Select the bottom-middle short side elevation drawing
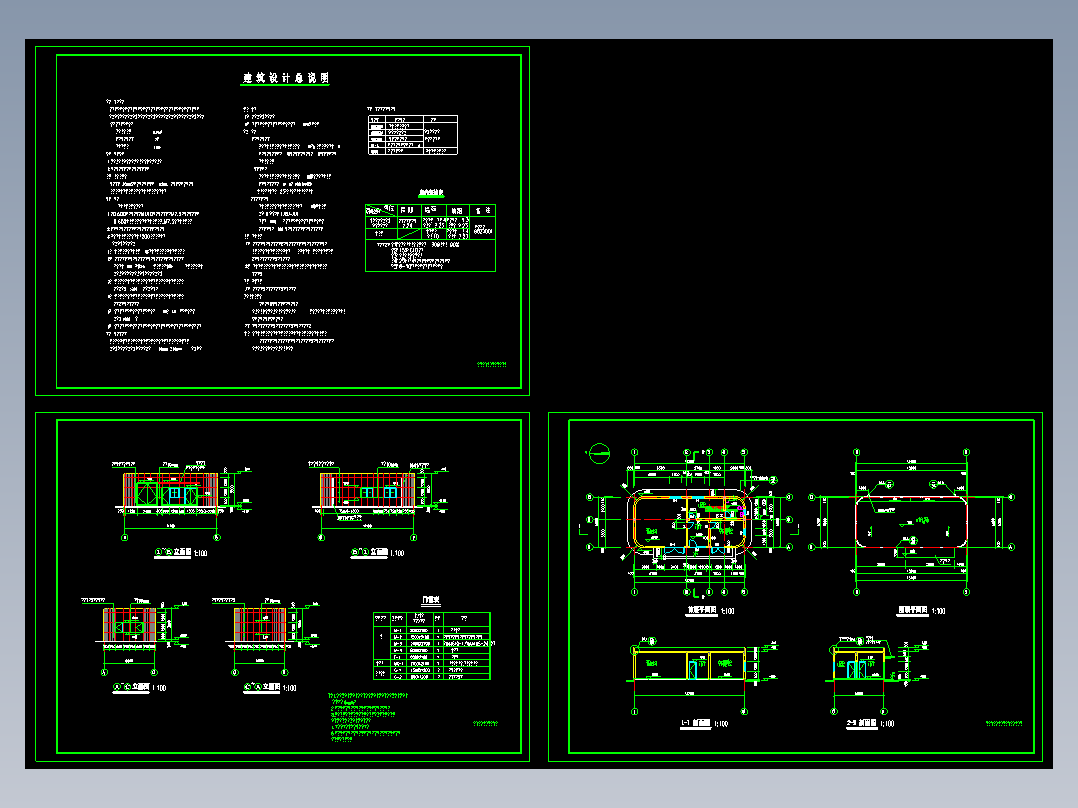1078x808 pixels. 265,637
